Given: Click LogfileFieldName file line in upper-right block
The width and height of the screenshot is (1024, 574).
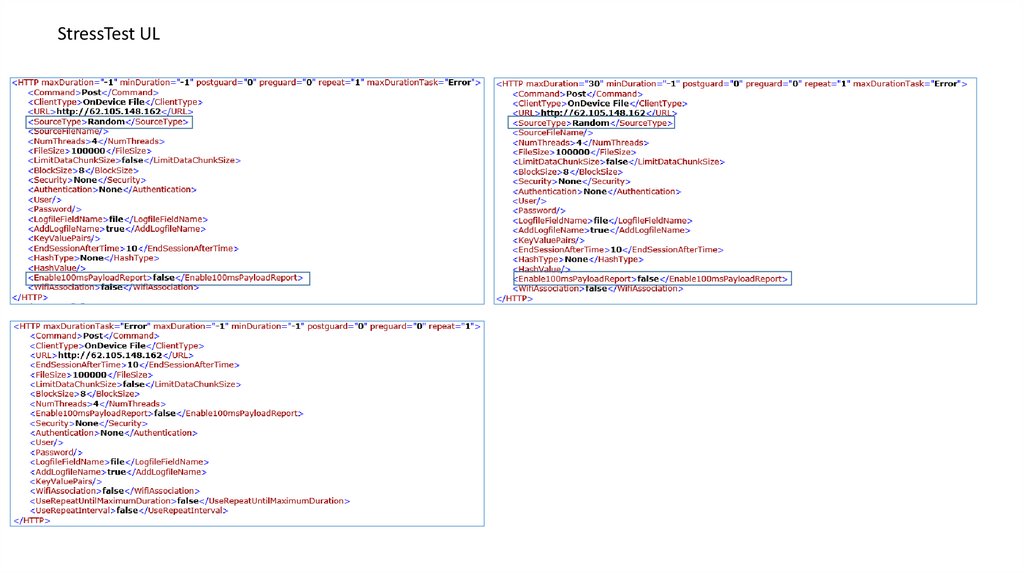Looking at the screenshot, I should point(602,221).
